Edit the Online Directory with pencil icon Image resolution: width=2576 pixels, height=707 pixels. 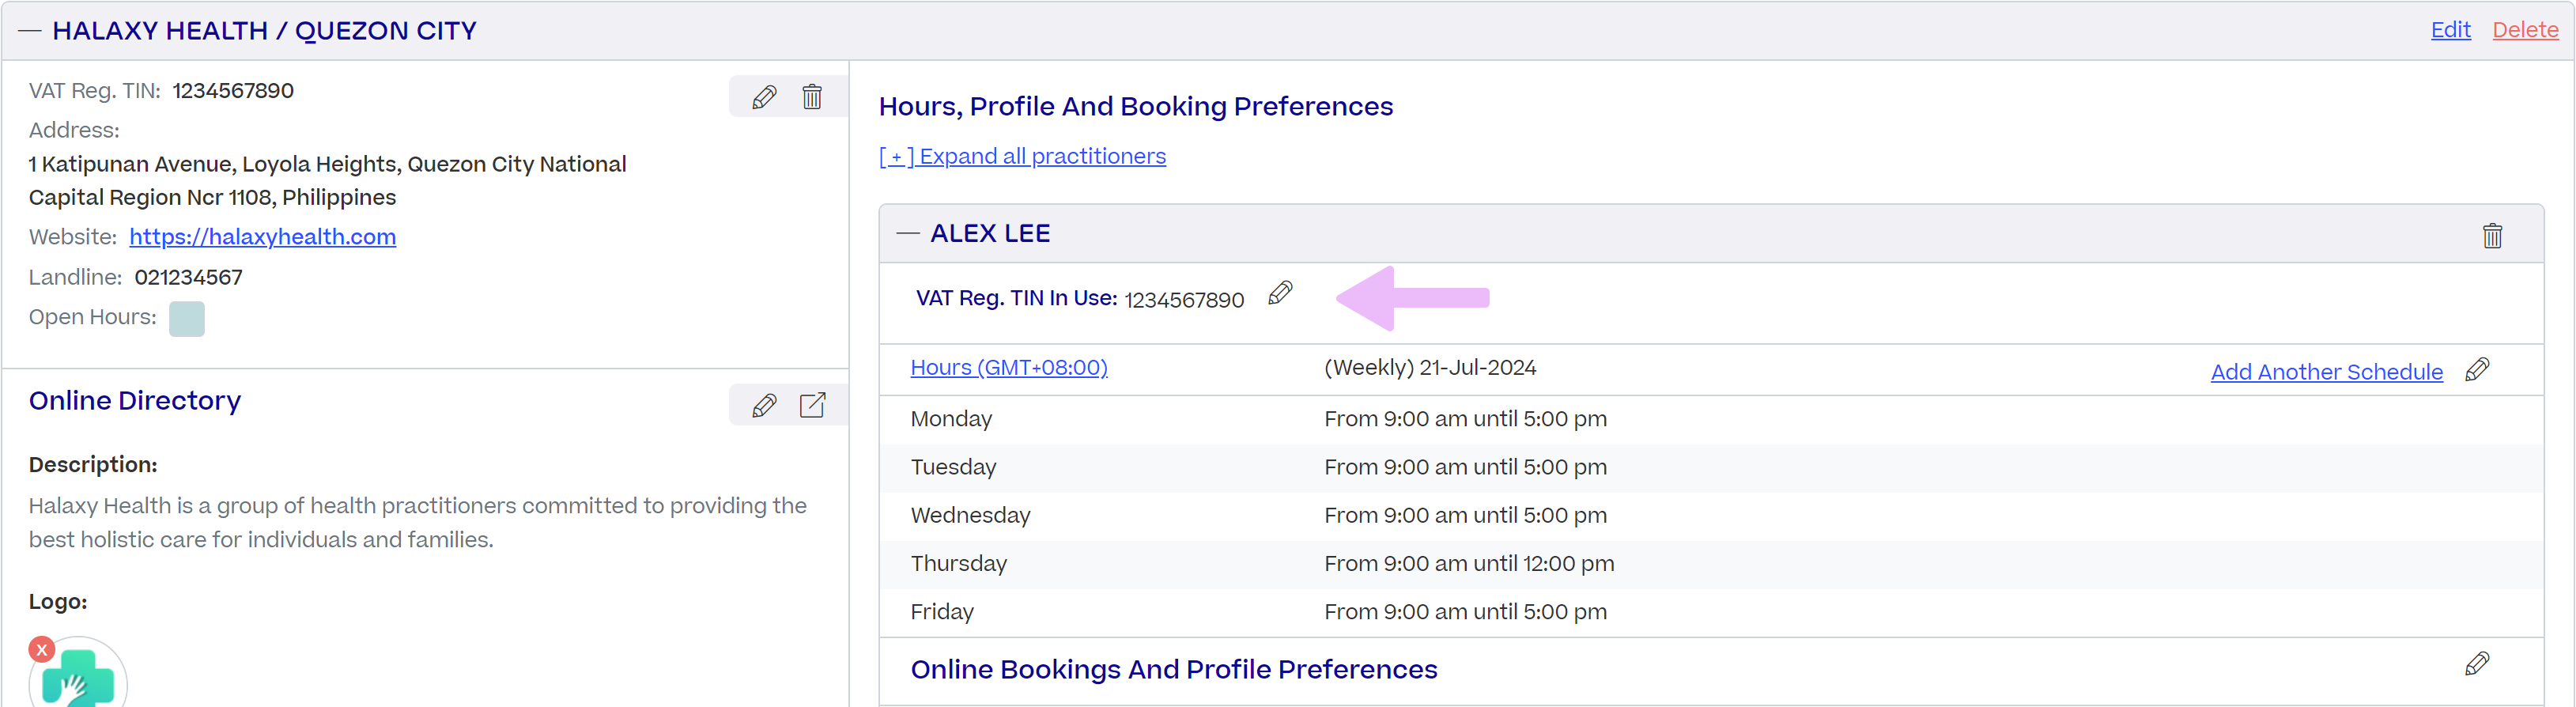pyautogui.click(x=764, y=405)
